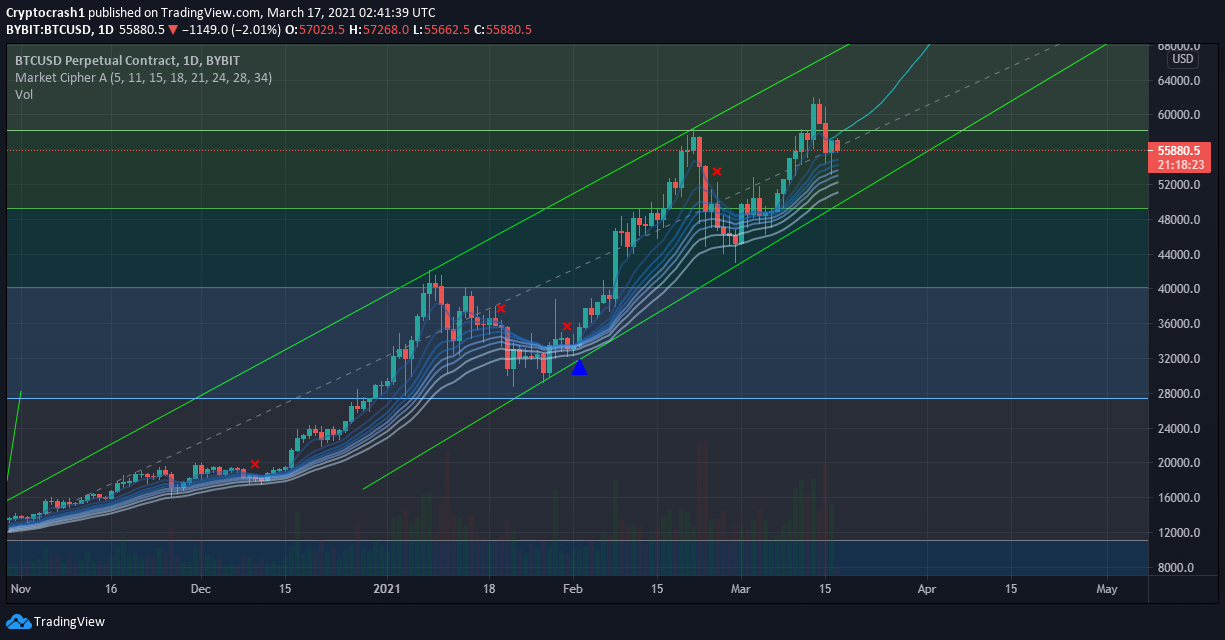Select the green horizontal line just below 60000
The height and width of the screenshot is (640, 1225).
click(x=575, y=130)
